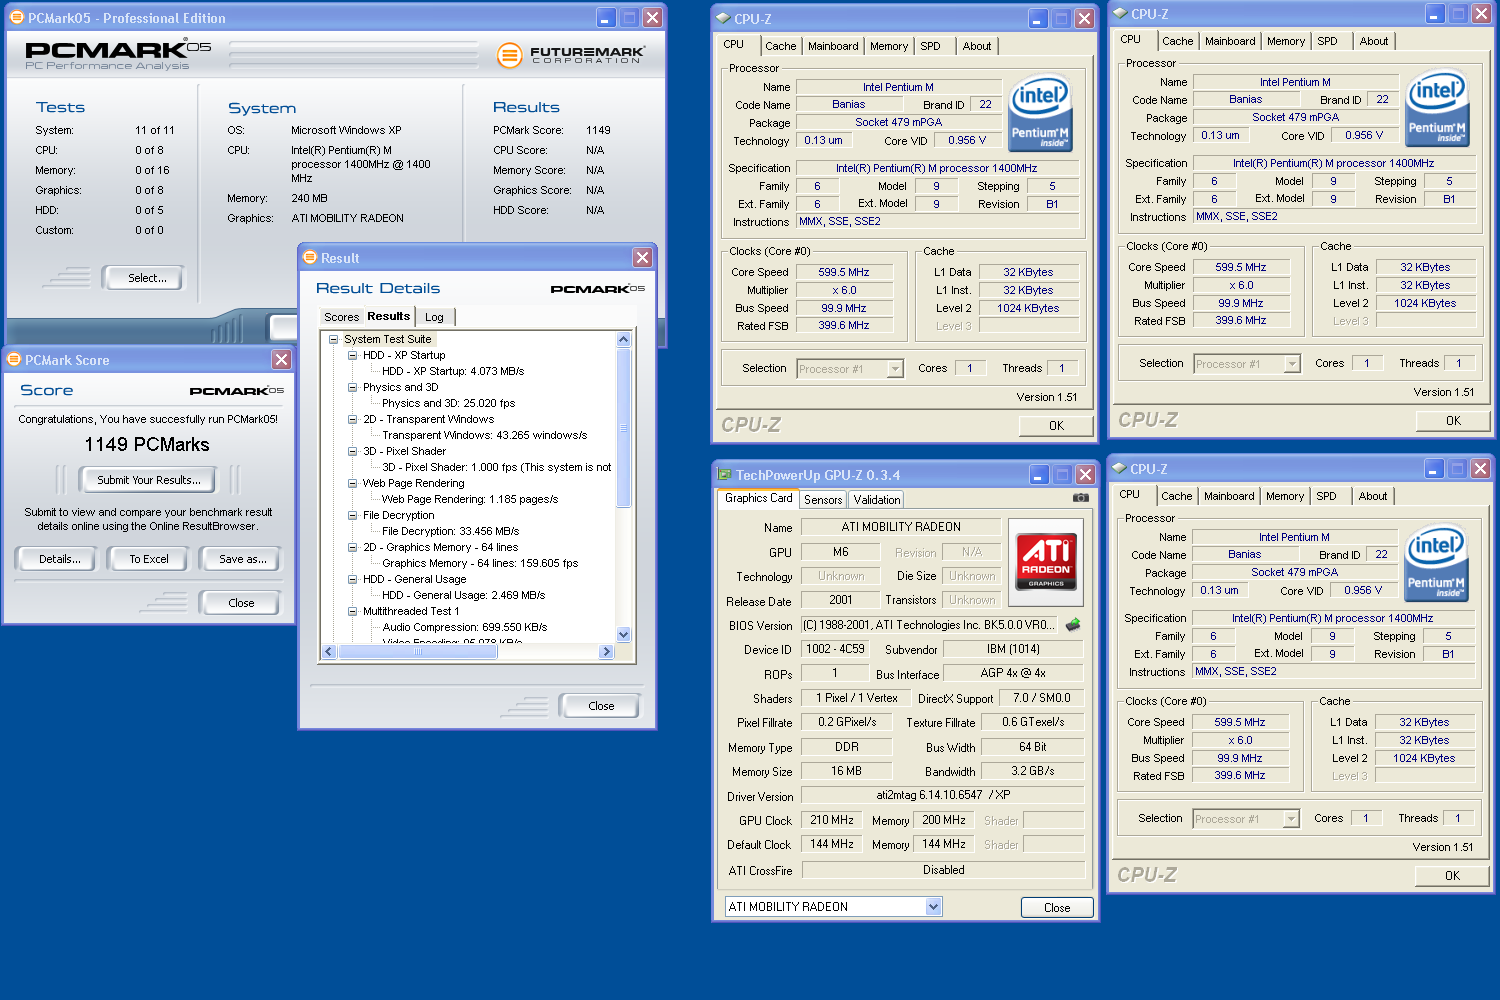Click the Submit Your Results button

(149, 480)
